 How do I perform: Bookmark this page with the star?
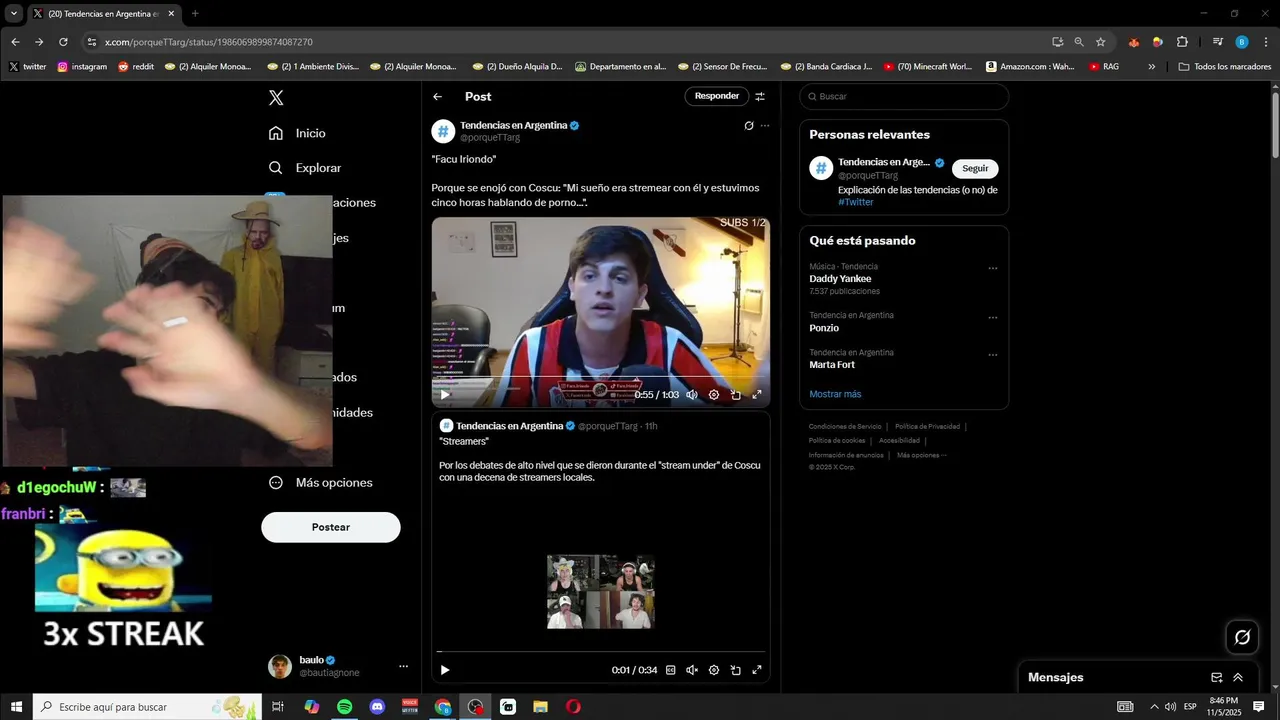(1101, 42)
